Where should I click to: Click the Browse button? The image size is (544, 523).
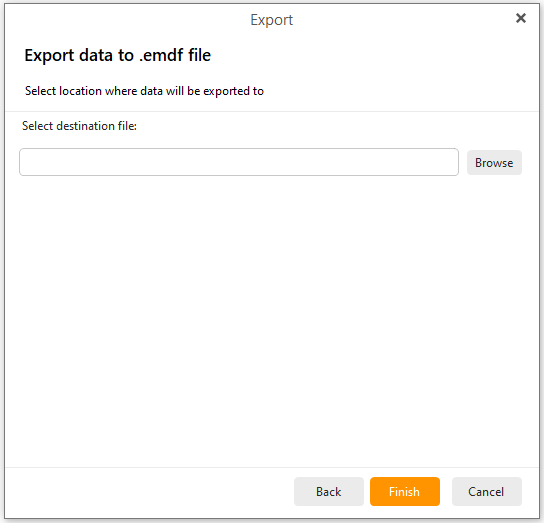(494, 162)
